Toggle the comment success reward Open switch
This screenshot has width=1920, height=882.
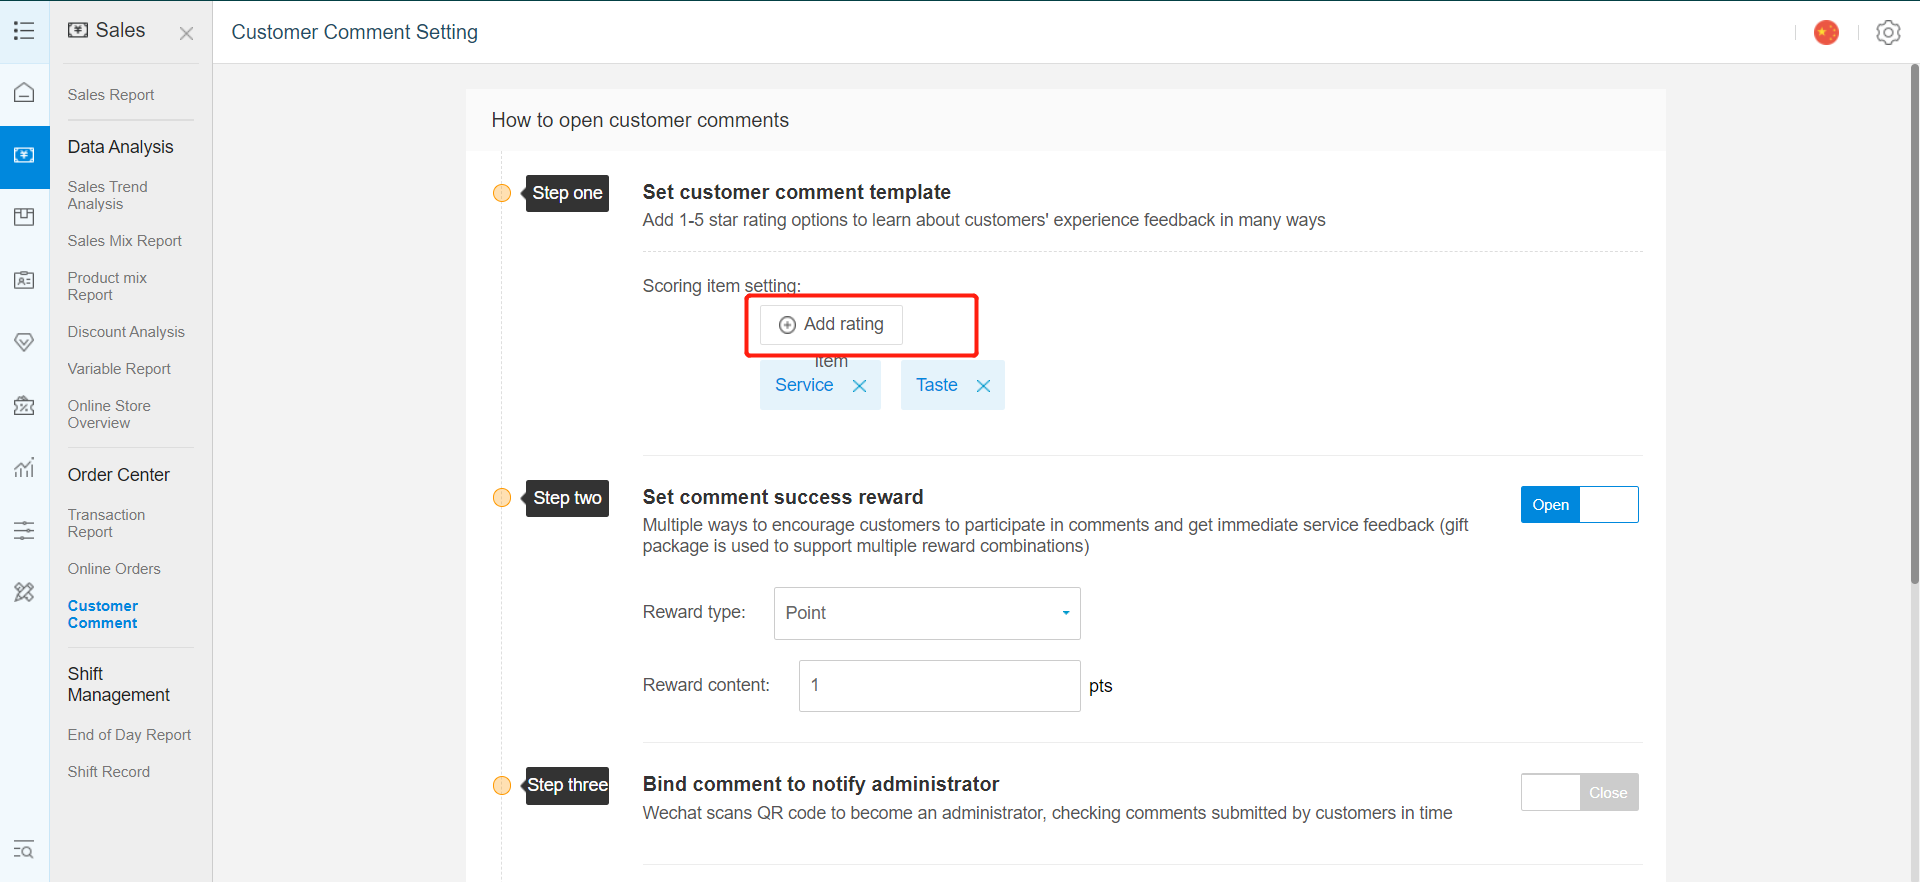point(1579,505)
